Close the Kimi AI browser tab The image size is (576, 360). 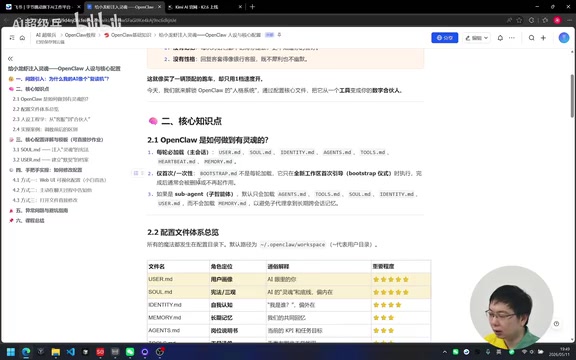[241, 7]
